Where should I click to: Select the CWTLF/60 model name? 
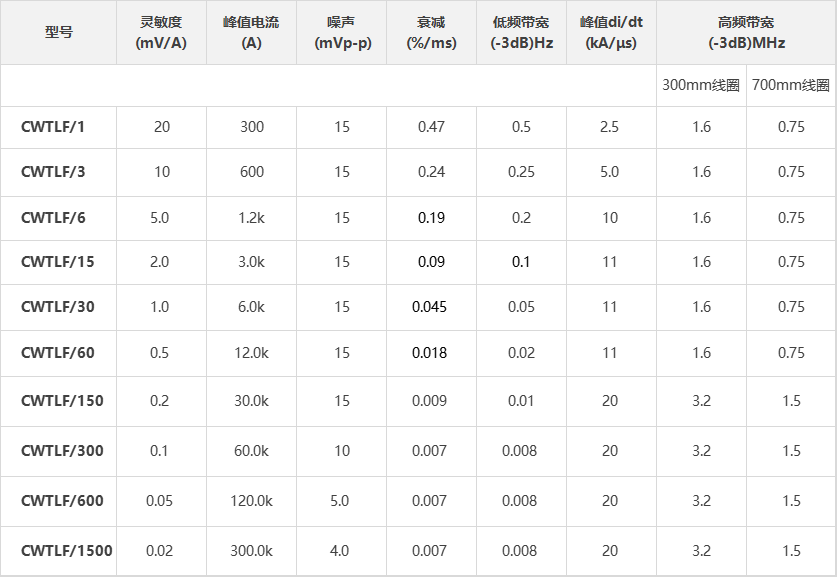tap(58, 353)
